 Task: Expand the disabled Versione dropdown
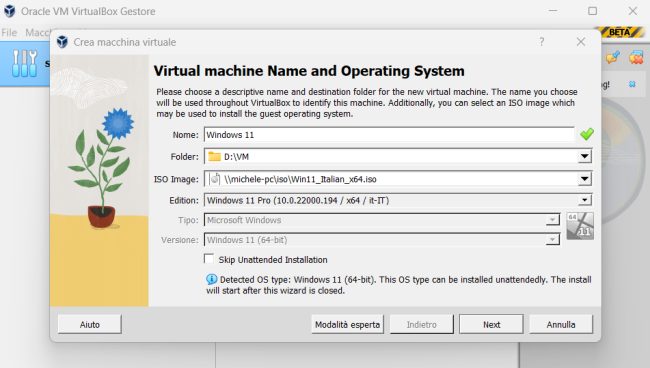[552, 240]
